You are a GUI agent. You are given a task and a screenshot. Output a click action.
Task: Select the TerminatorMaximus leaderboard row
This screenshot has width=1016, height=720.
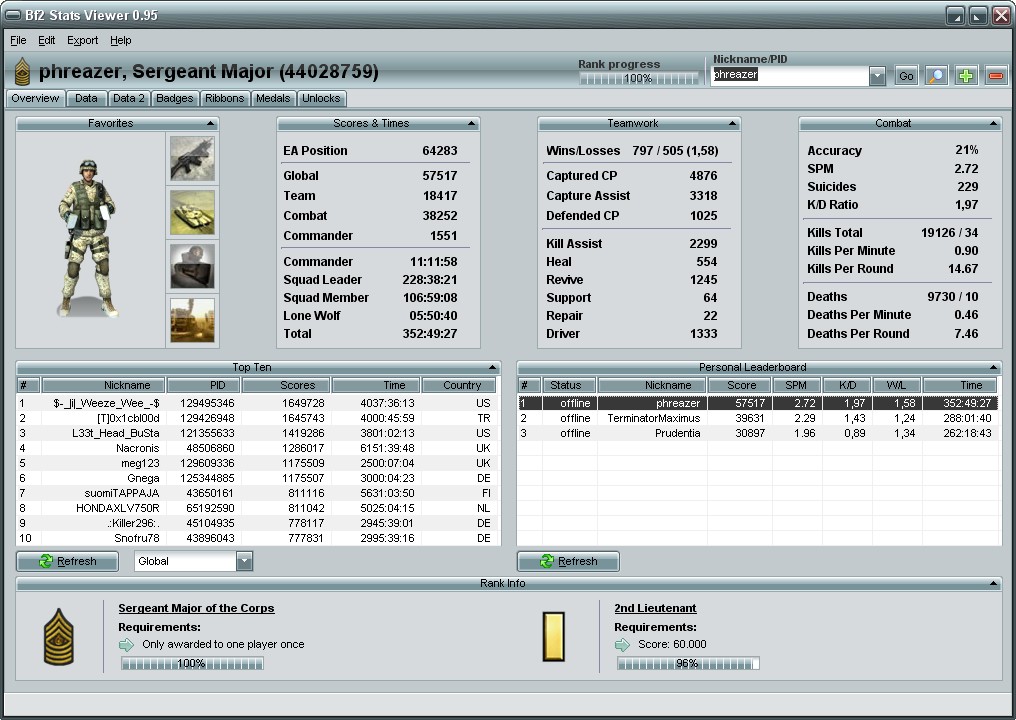point(757,419)
